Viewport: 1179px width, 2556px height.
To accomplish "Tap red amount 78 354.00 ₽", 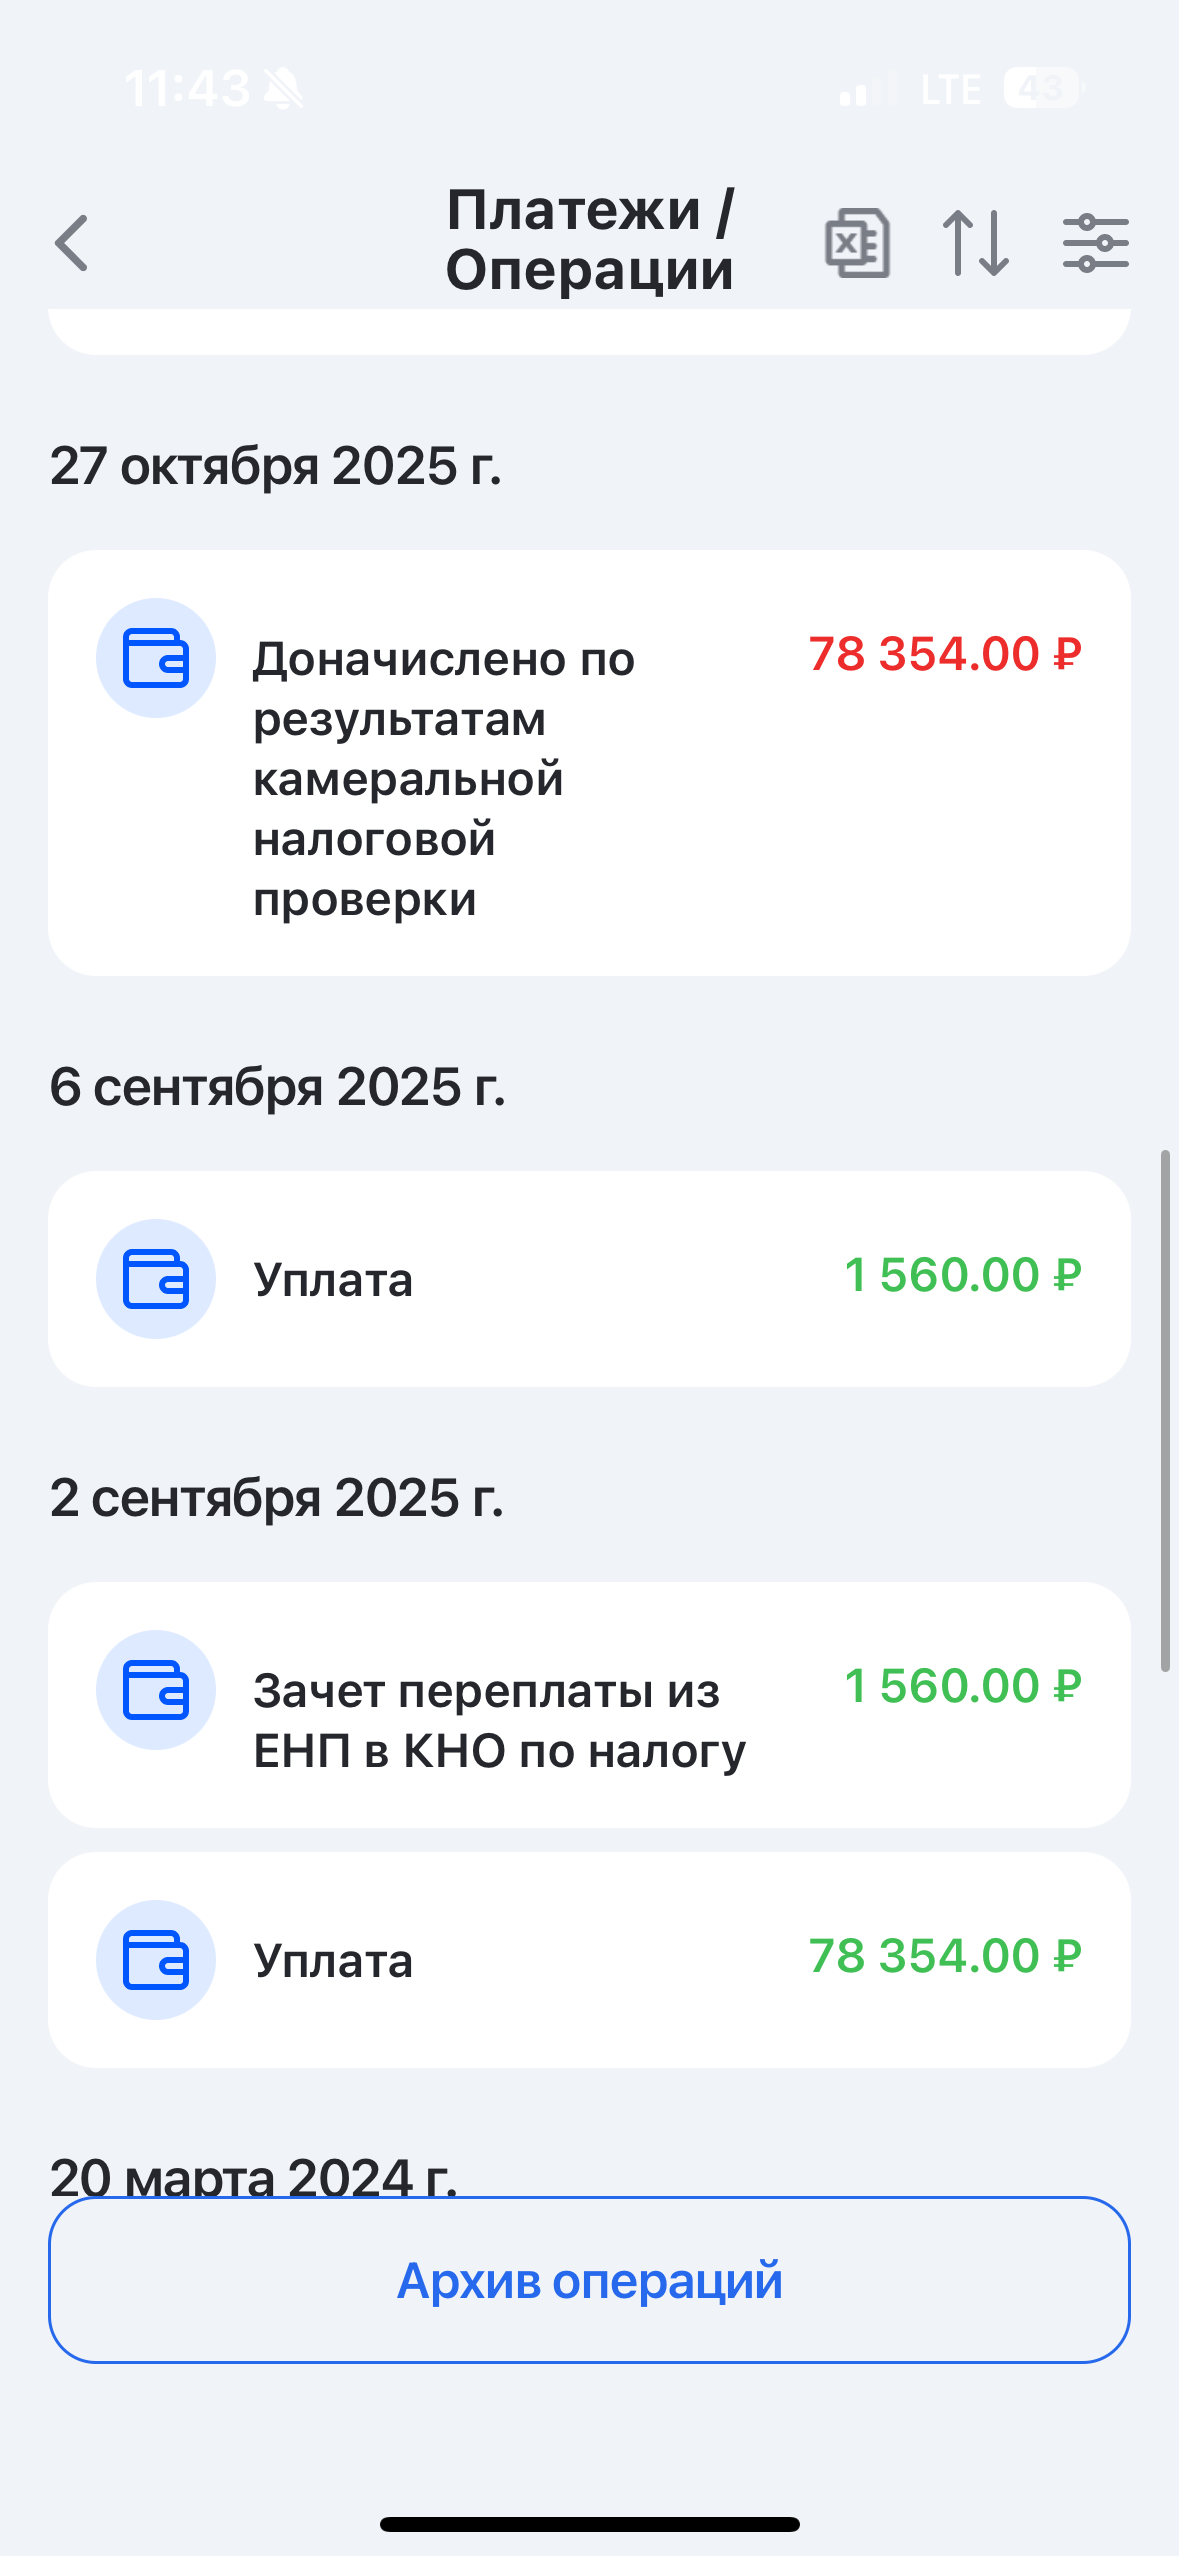I will pyautogui.click(x=944, y=655).
